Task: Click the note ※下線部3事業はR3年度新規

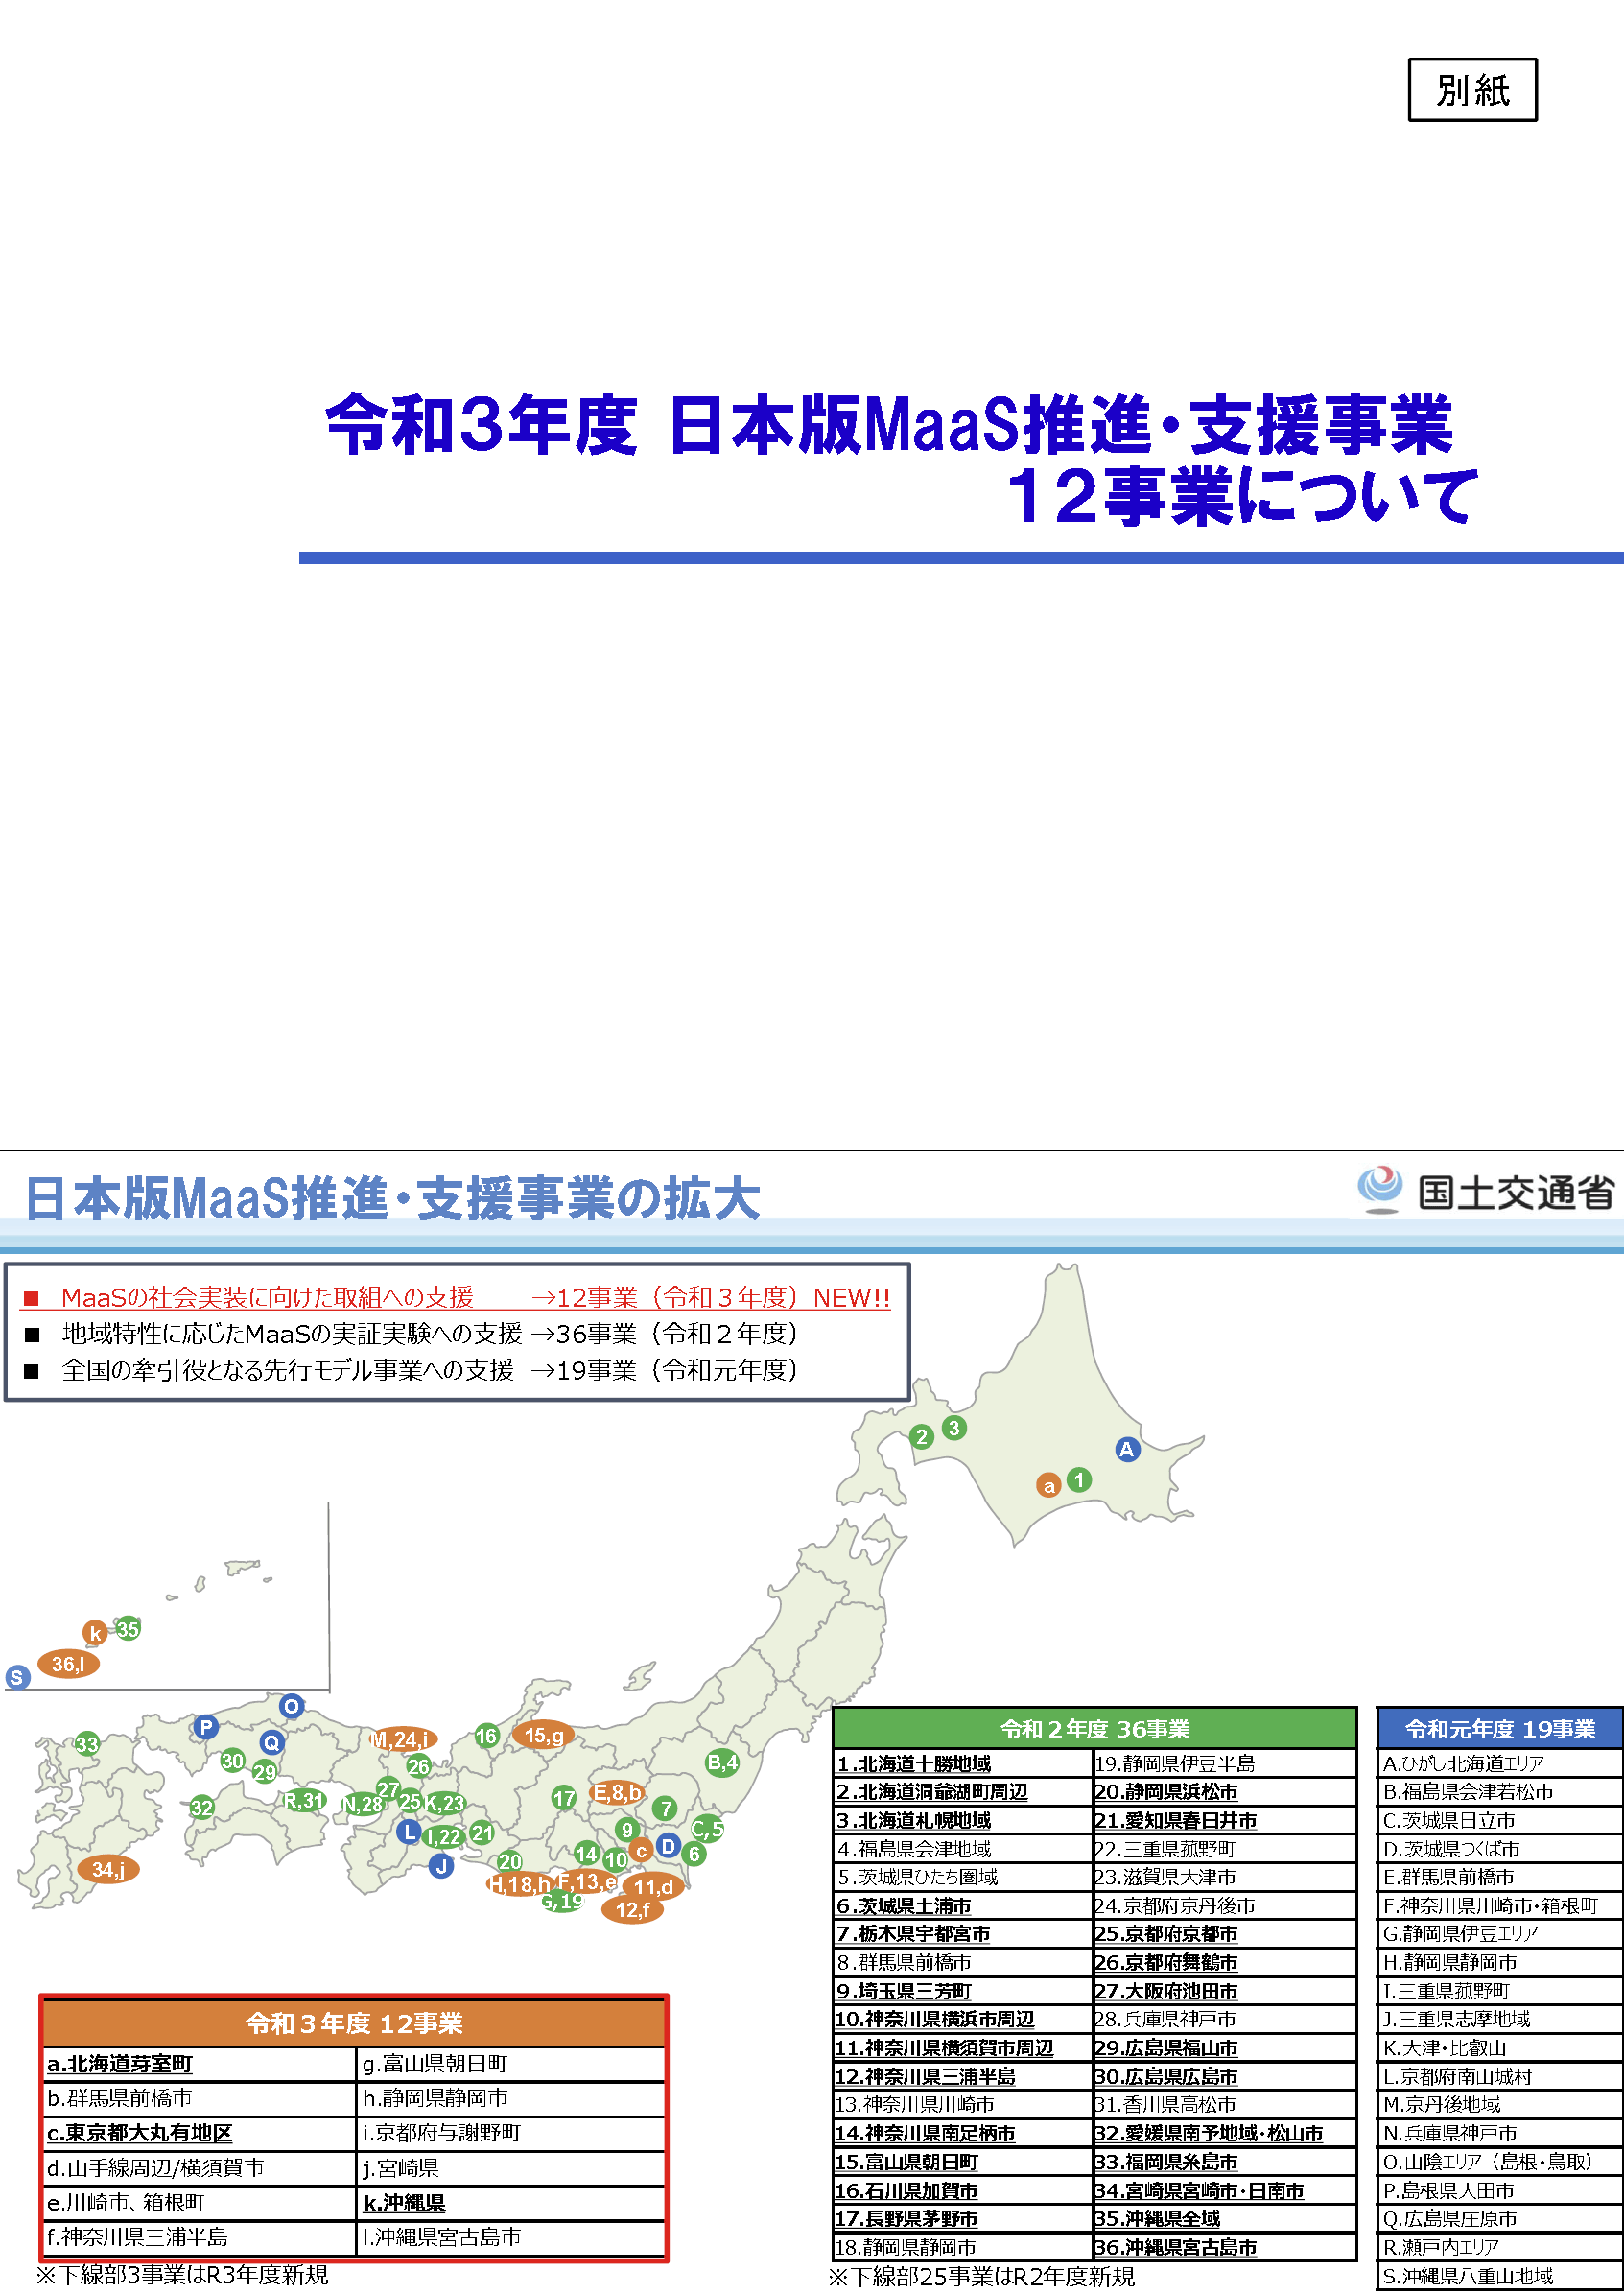Action: pos(182,2276)
